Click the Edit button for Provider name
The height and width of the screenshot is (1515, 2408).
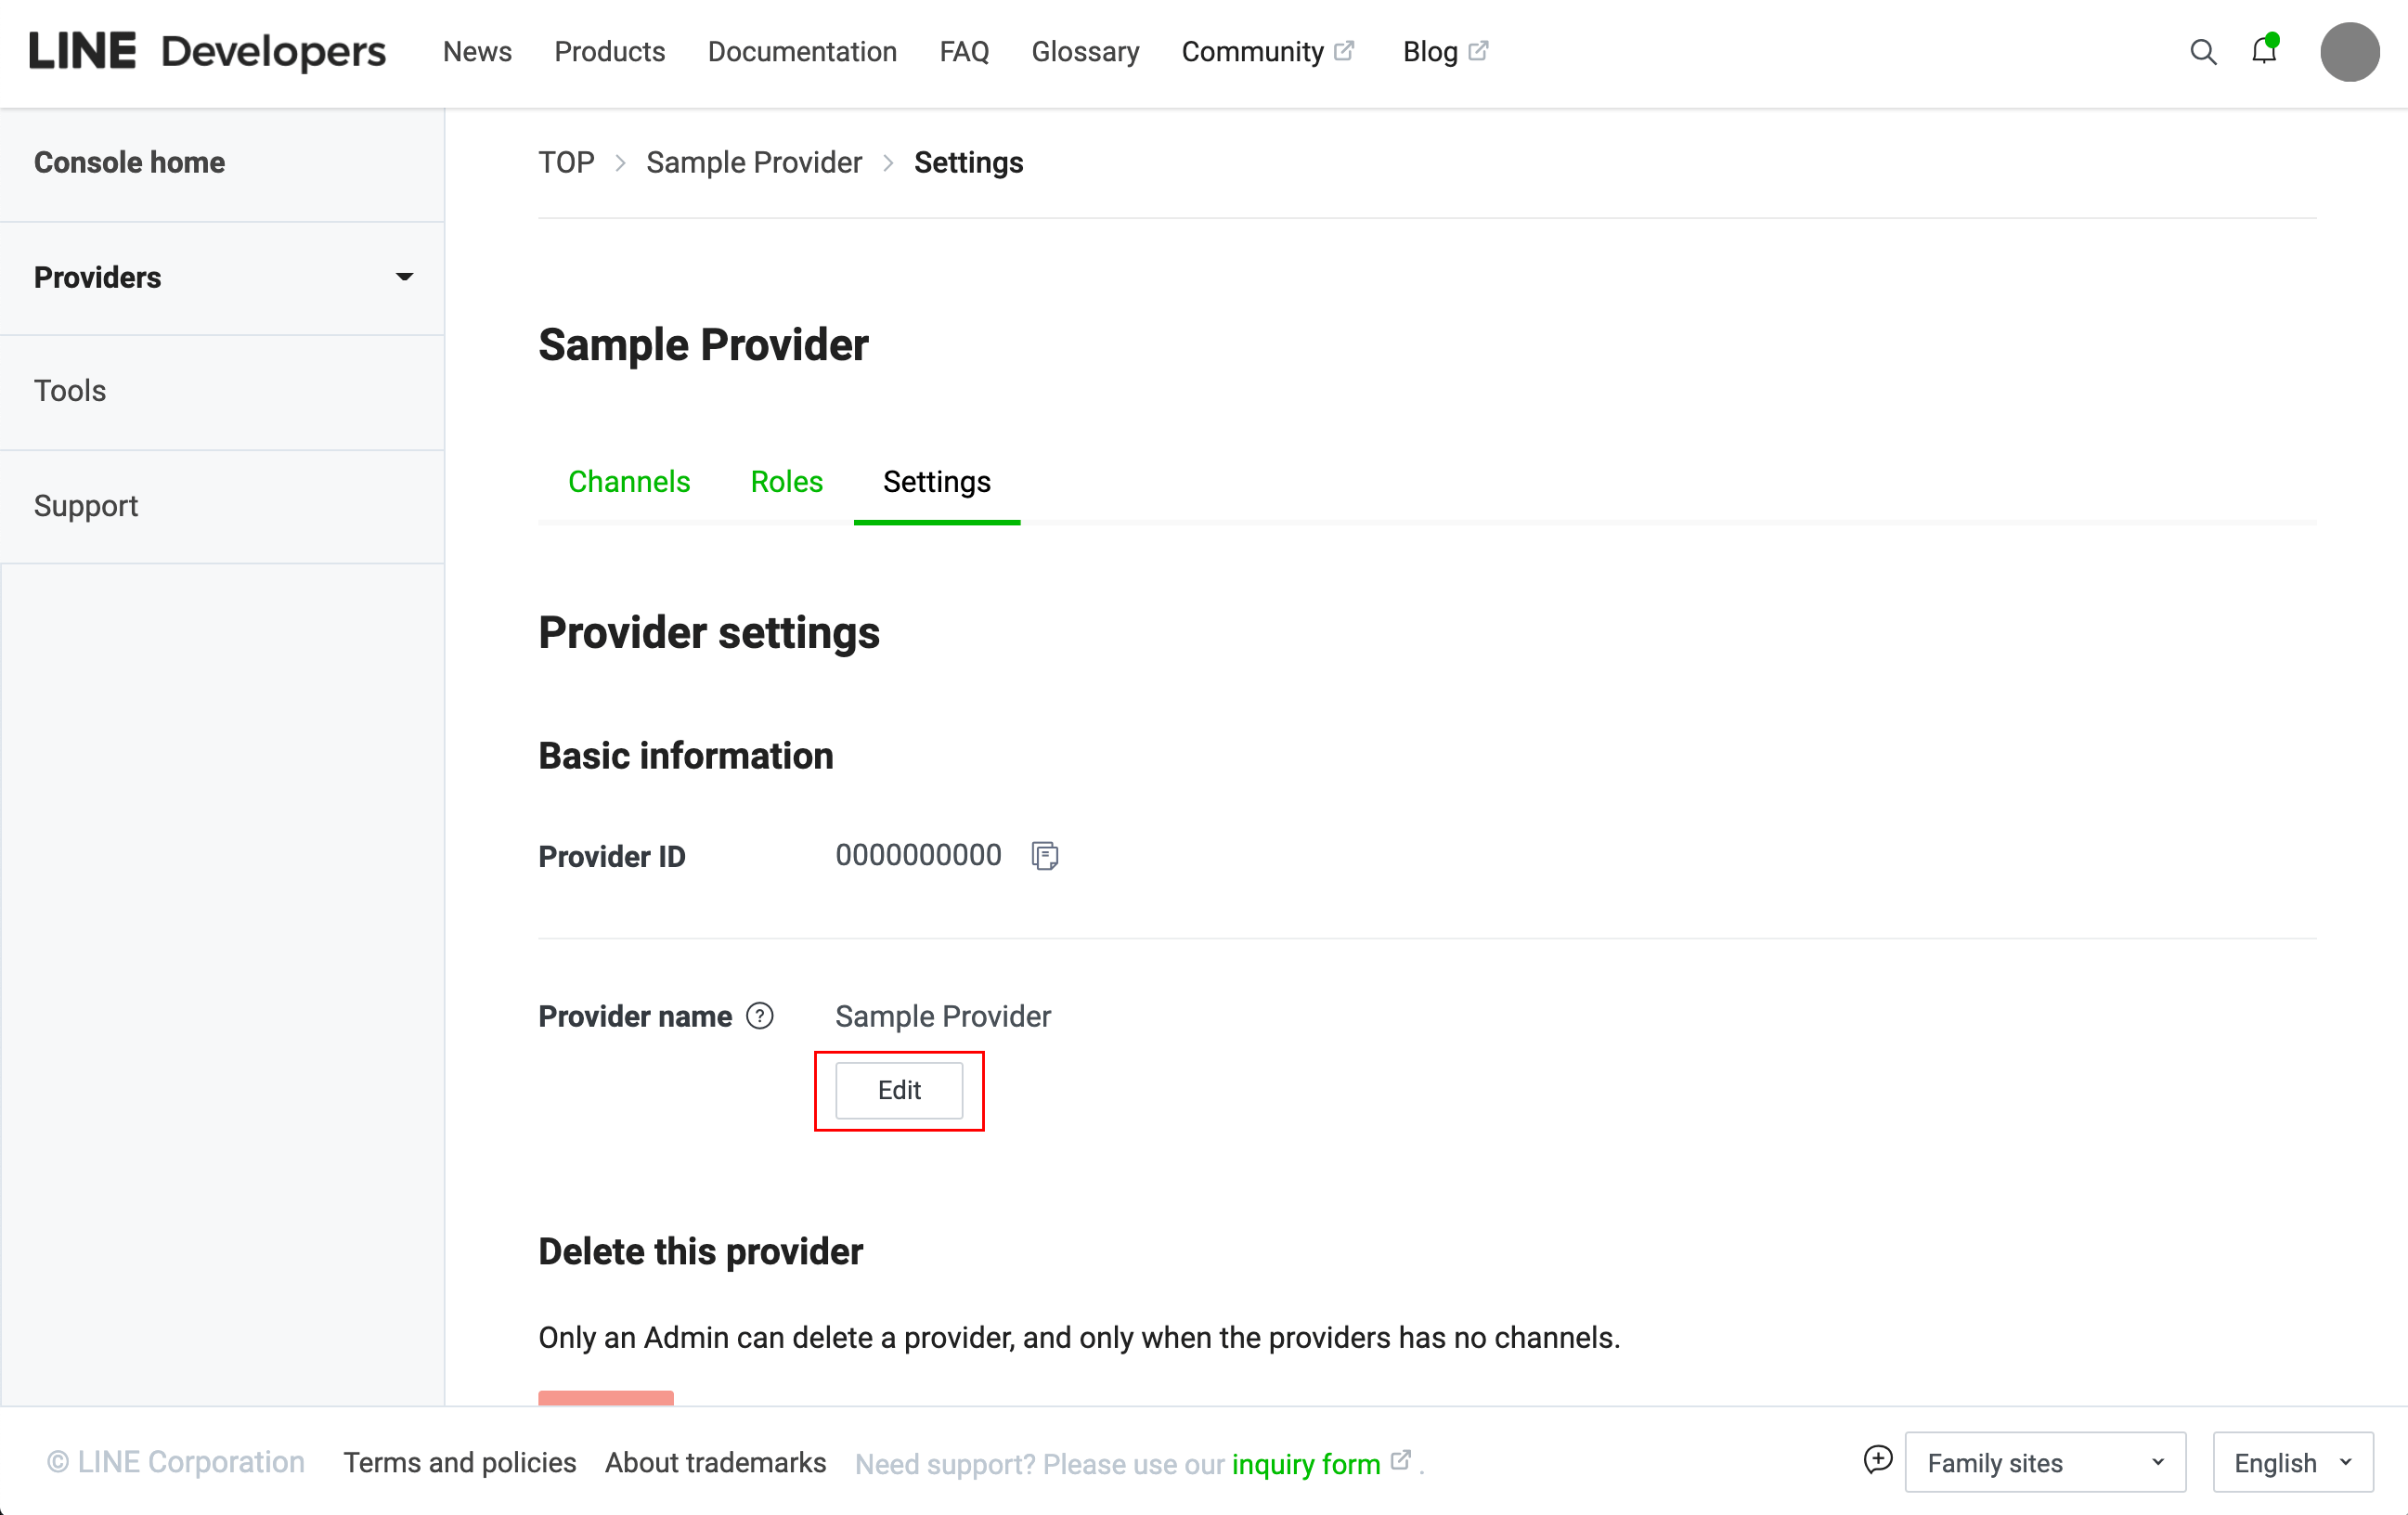(899, 1090)
